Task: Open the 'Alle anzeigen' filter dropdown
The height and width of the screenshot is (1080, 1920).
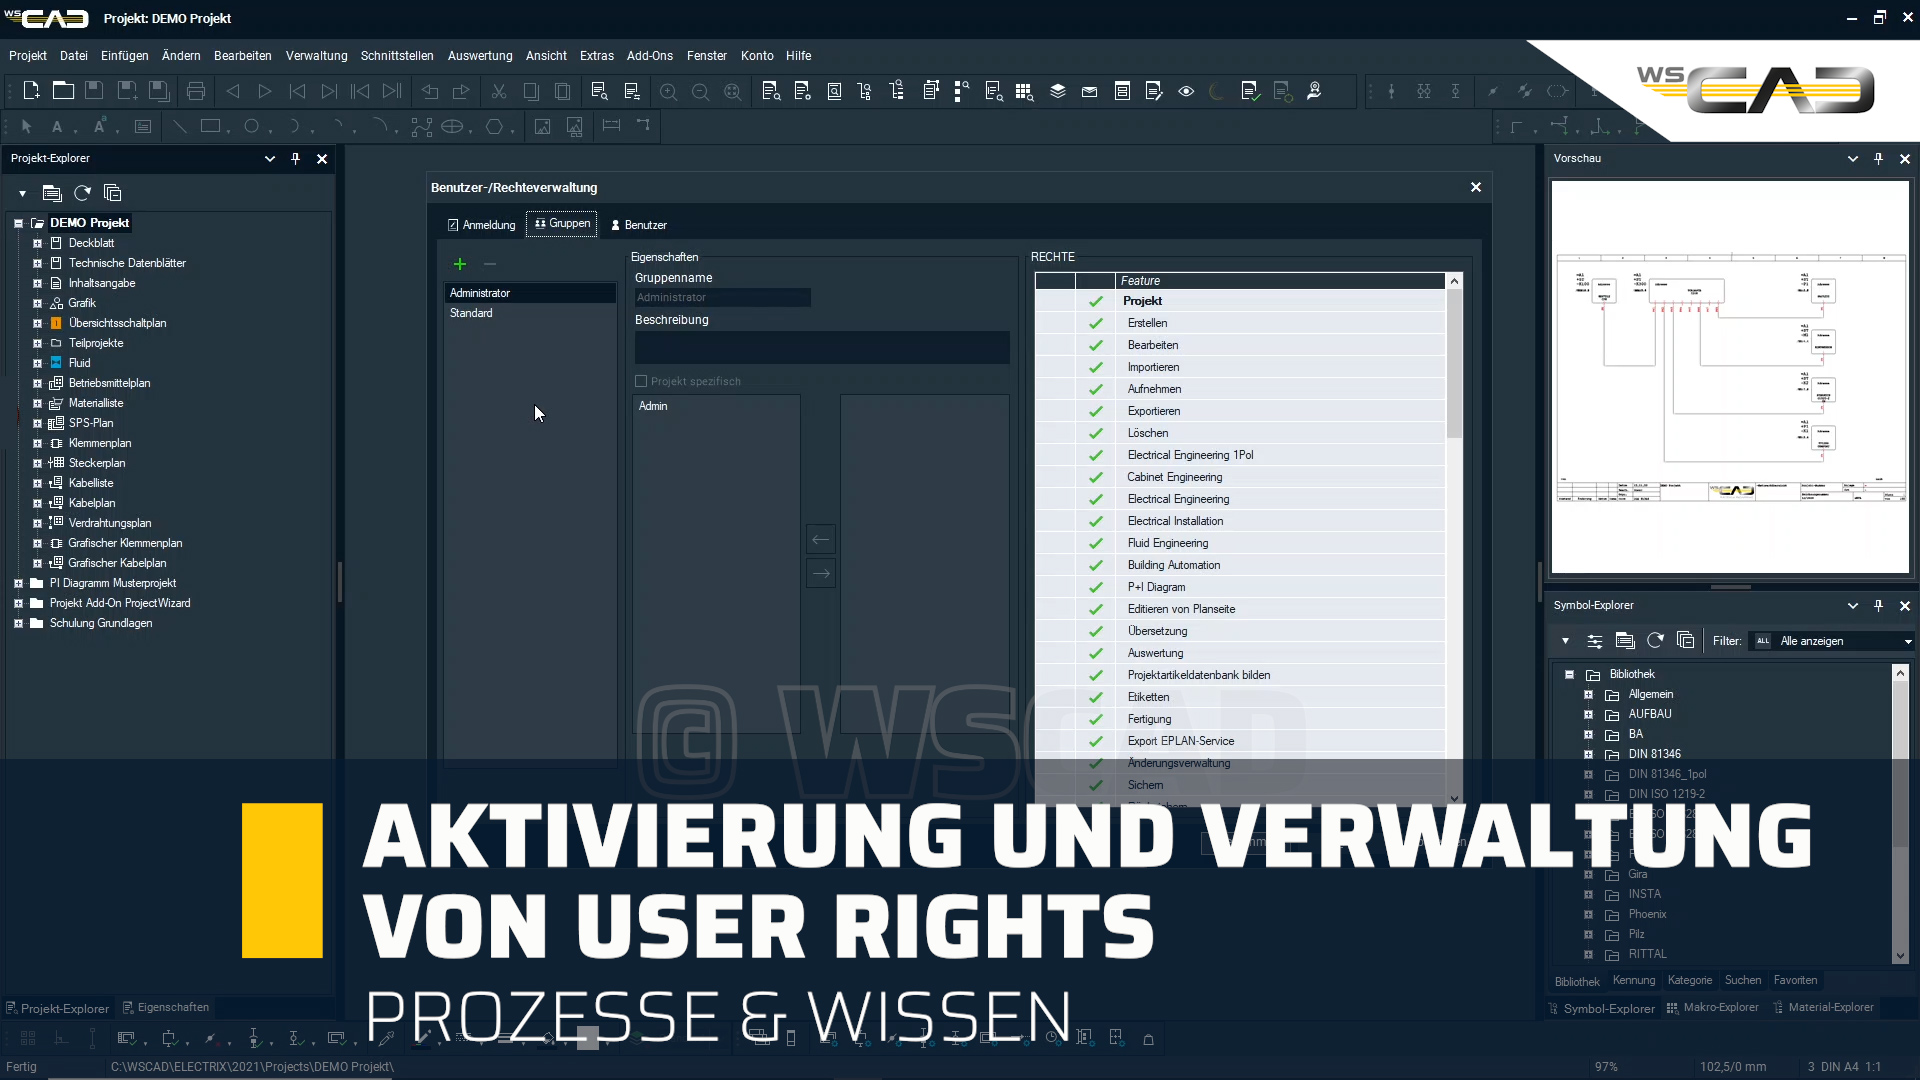Action: [x=1908, y=641]
